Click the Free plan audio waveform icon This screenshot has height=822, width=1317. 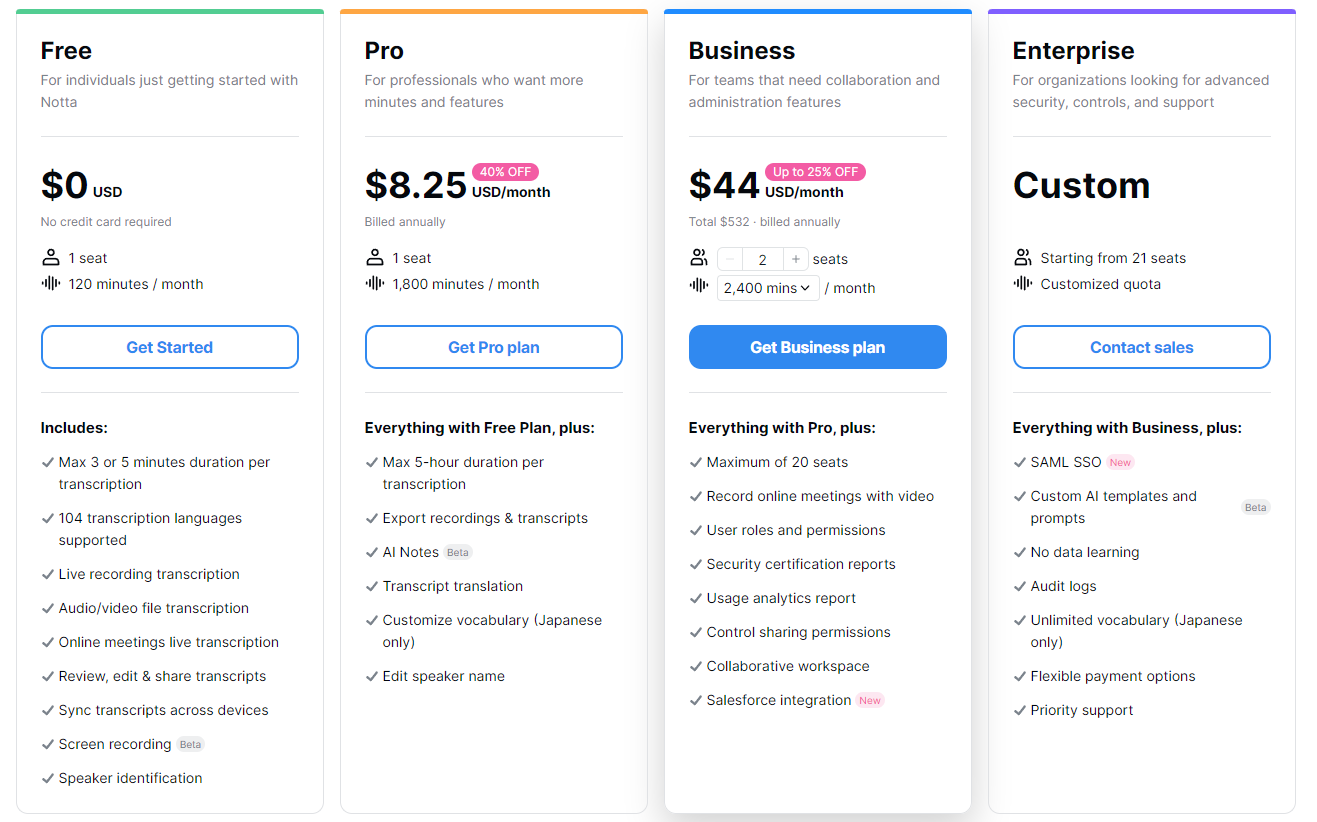point(51,284)
